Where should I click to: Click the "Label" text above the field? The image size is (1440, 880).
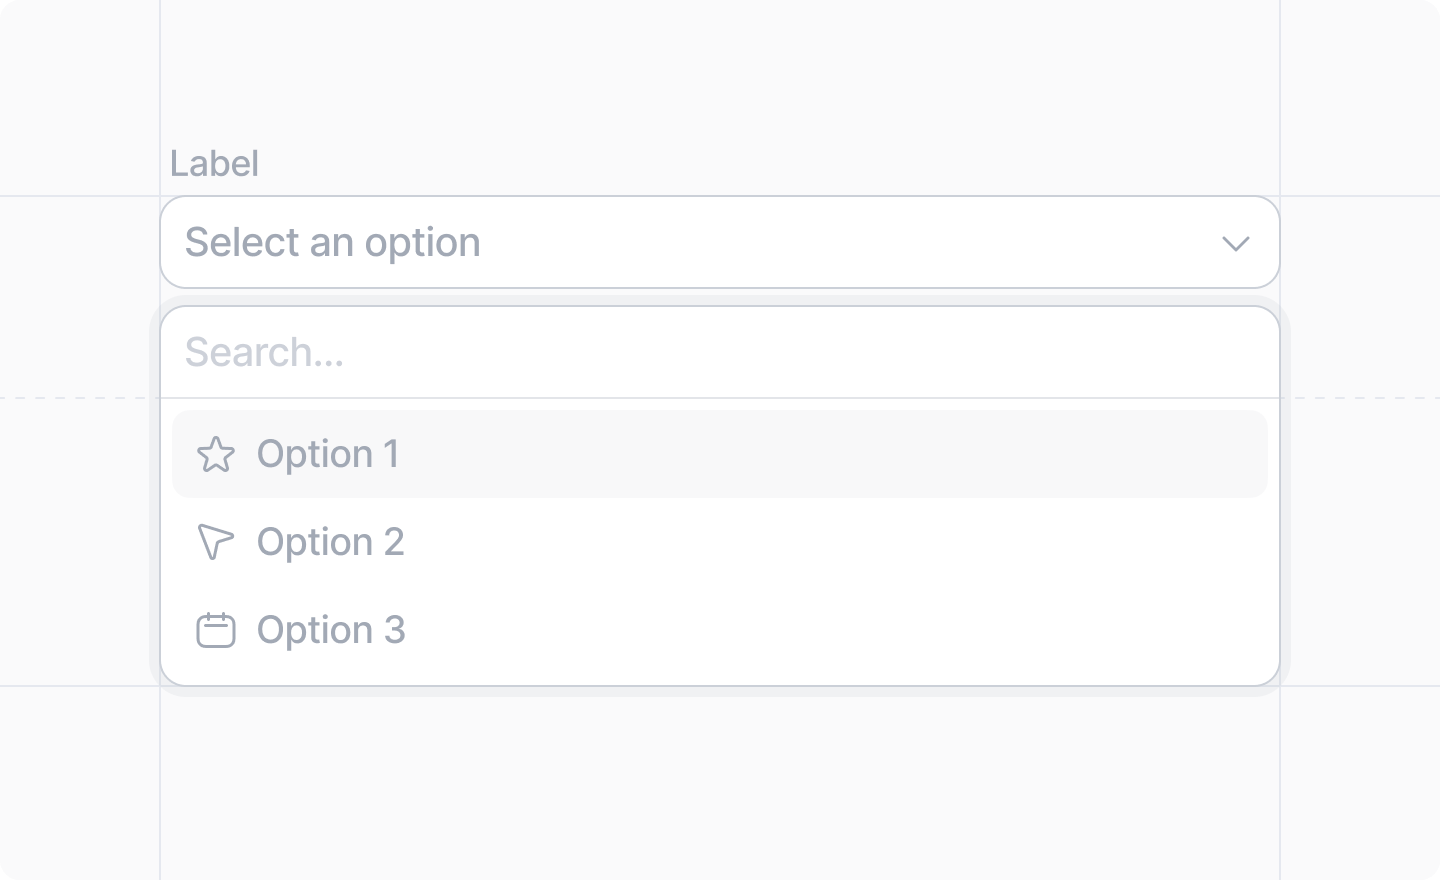[214, 163]
